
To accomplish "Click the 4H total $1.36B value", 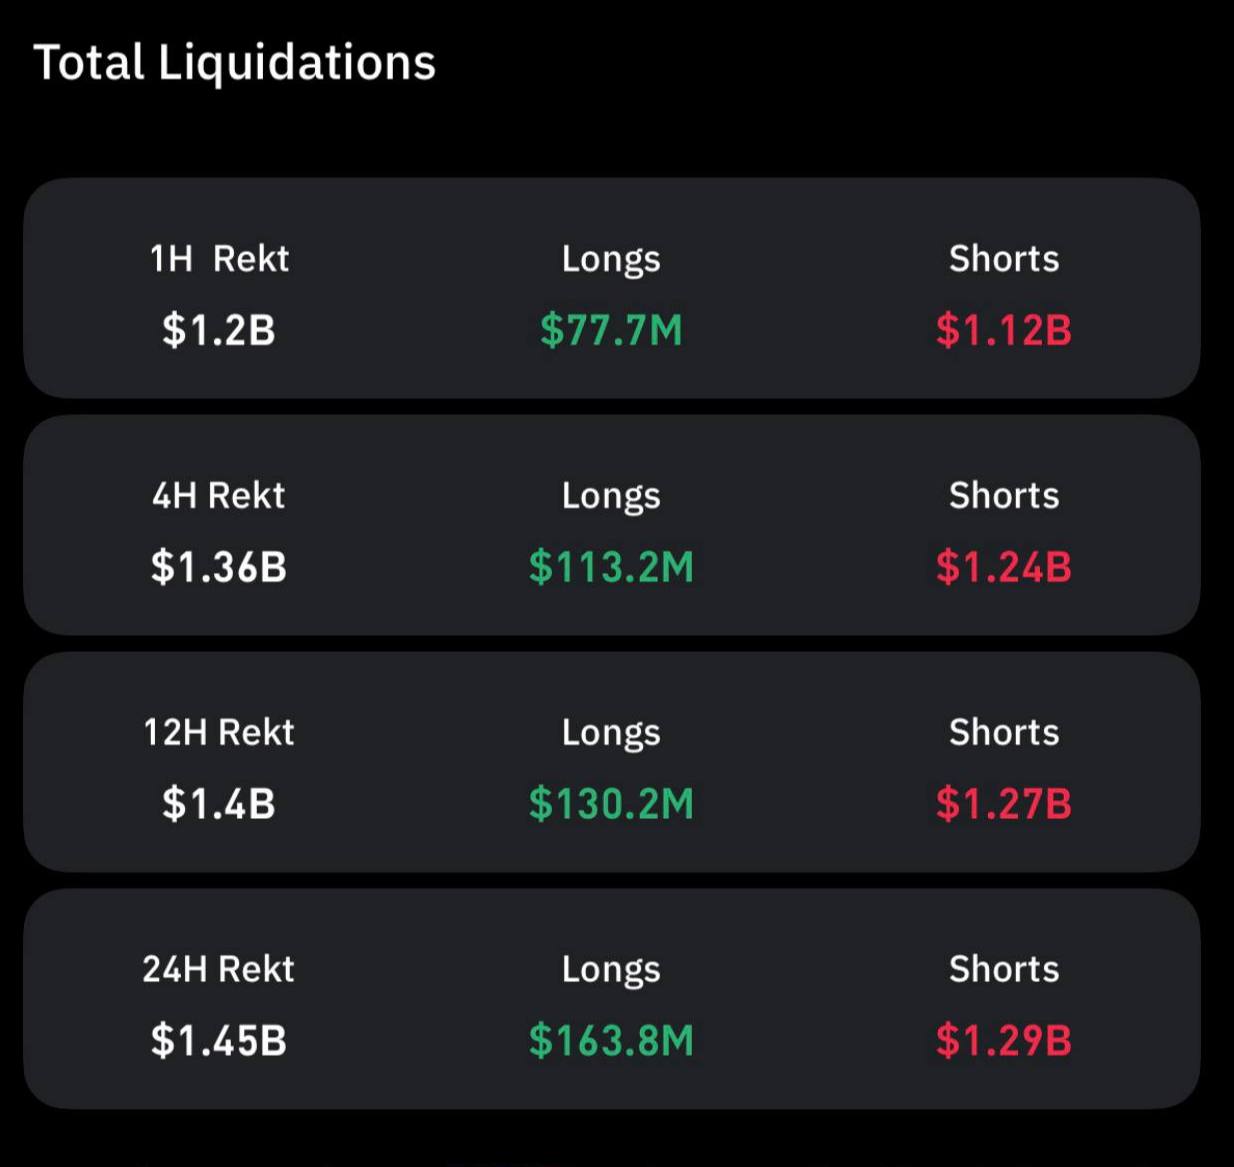I will point(219,567).
